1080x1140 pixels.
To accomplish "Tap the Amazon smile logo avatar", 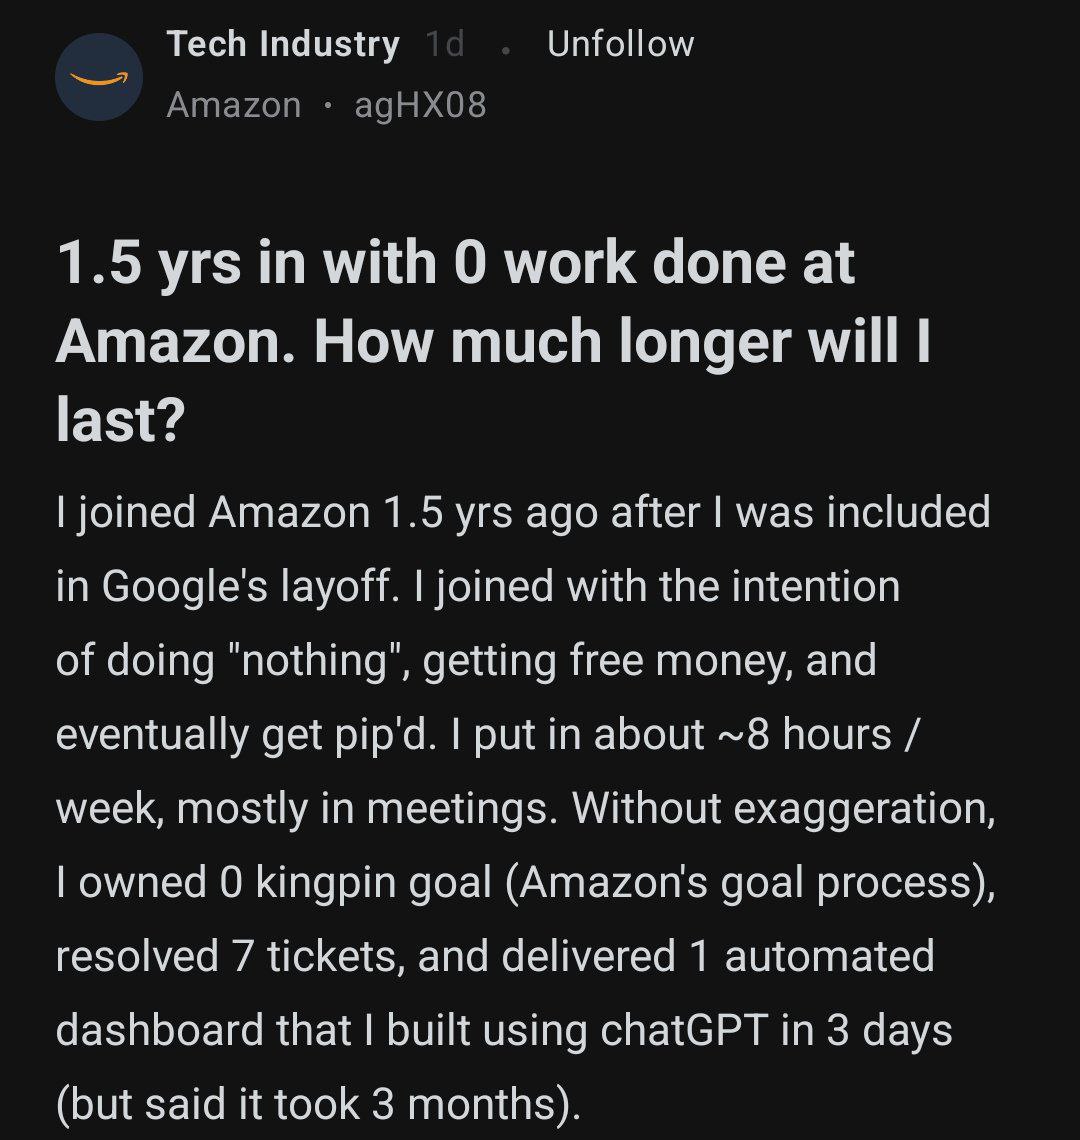I will (x=98, y=77).
